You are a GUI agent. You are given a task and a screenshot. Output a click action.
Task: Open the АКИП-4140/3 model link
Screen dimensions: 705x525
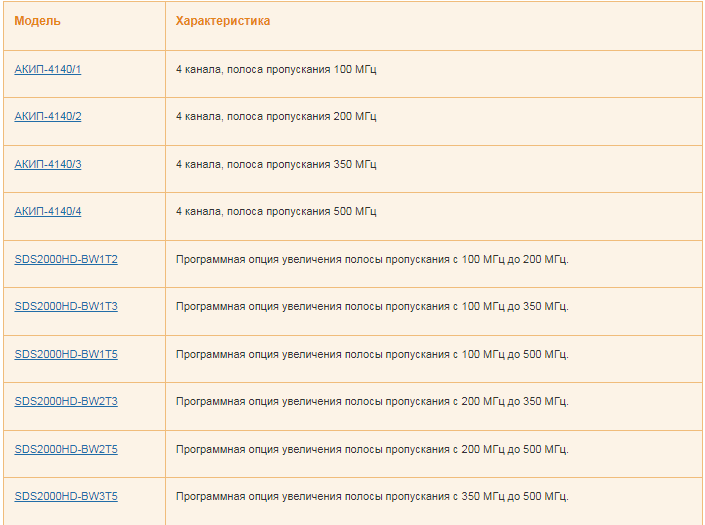pos(48,164)
